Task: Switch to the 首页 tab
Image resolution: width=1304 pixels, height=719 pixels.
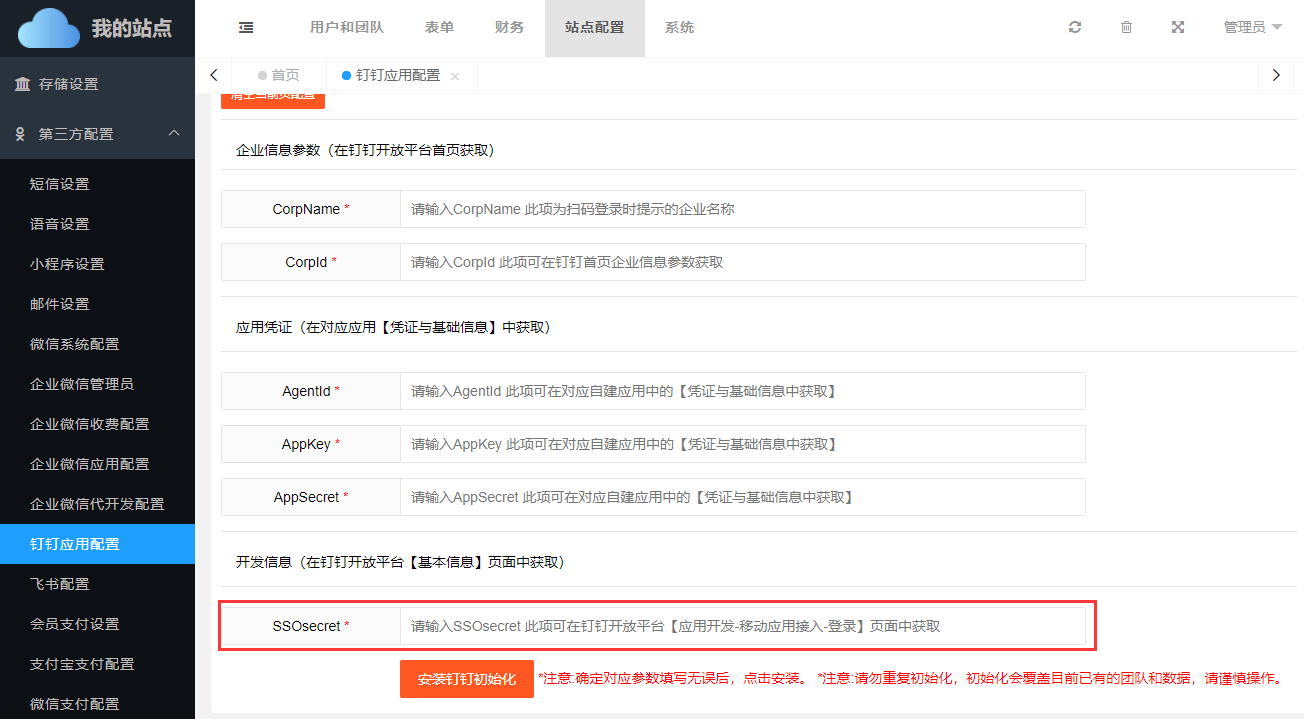Action: [279, 75]
